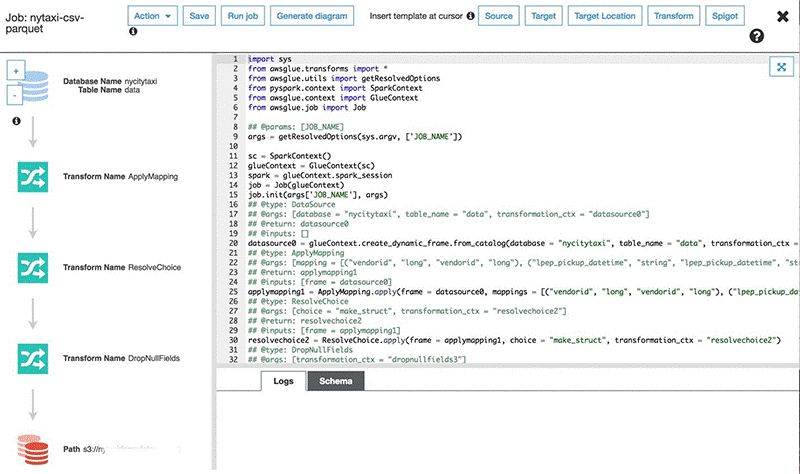Image resolution: width=800 pixels, height=474 pixels.
Task: Click the 'Transform Name ResolveChoice' label
Action: point(122,267)
